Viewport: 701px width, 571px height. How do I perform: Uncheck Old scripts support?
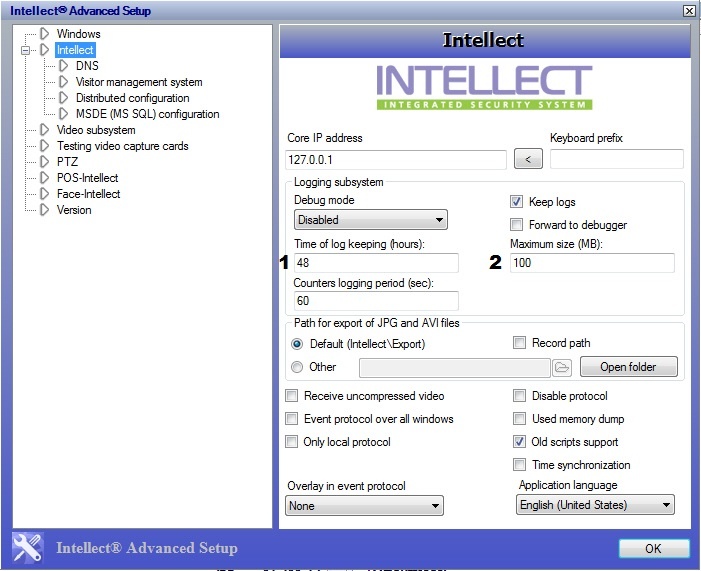coord(519,442)
